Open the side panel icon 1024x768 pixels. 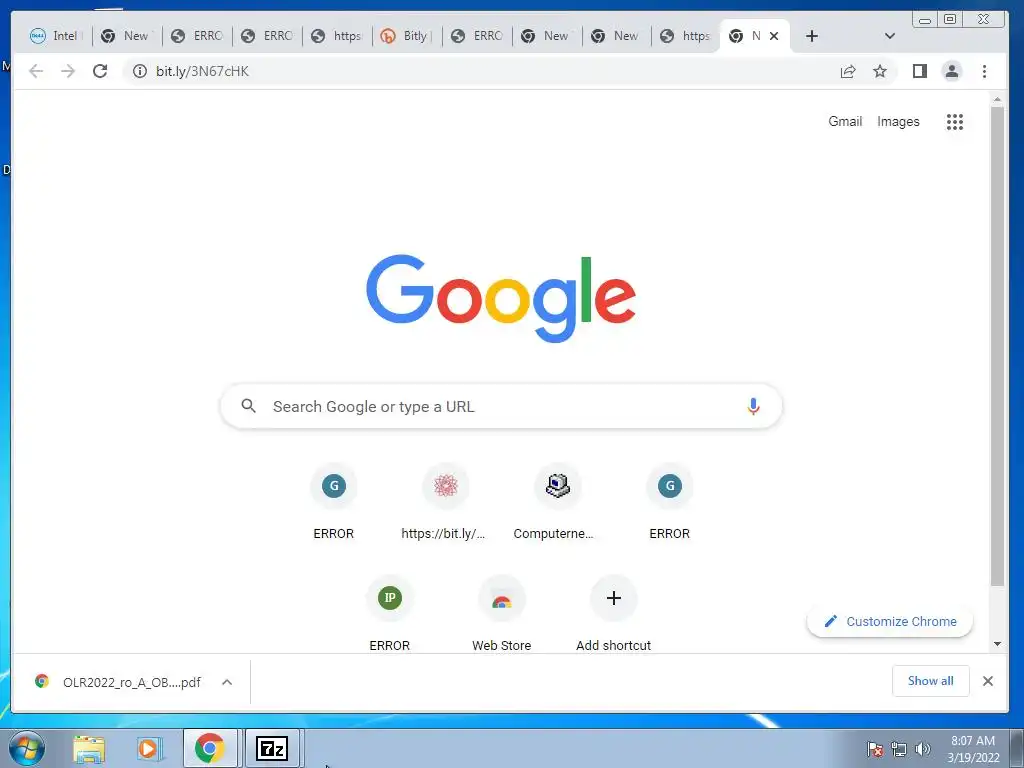tap(920, 71)
